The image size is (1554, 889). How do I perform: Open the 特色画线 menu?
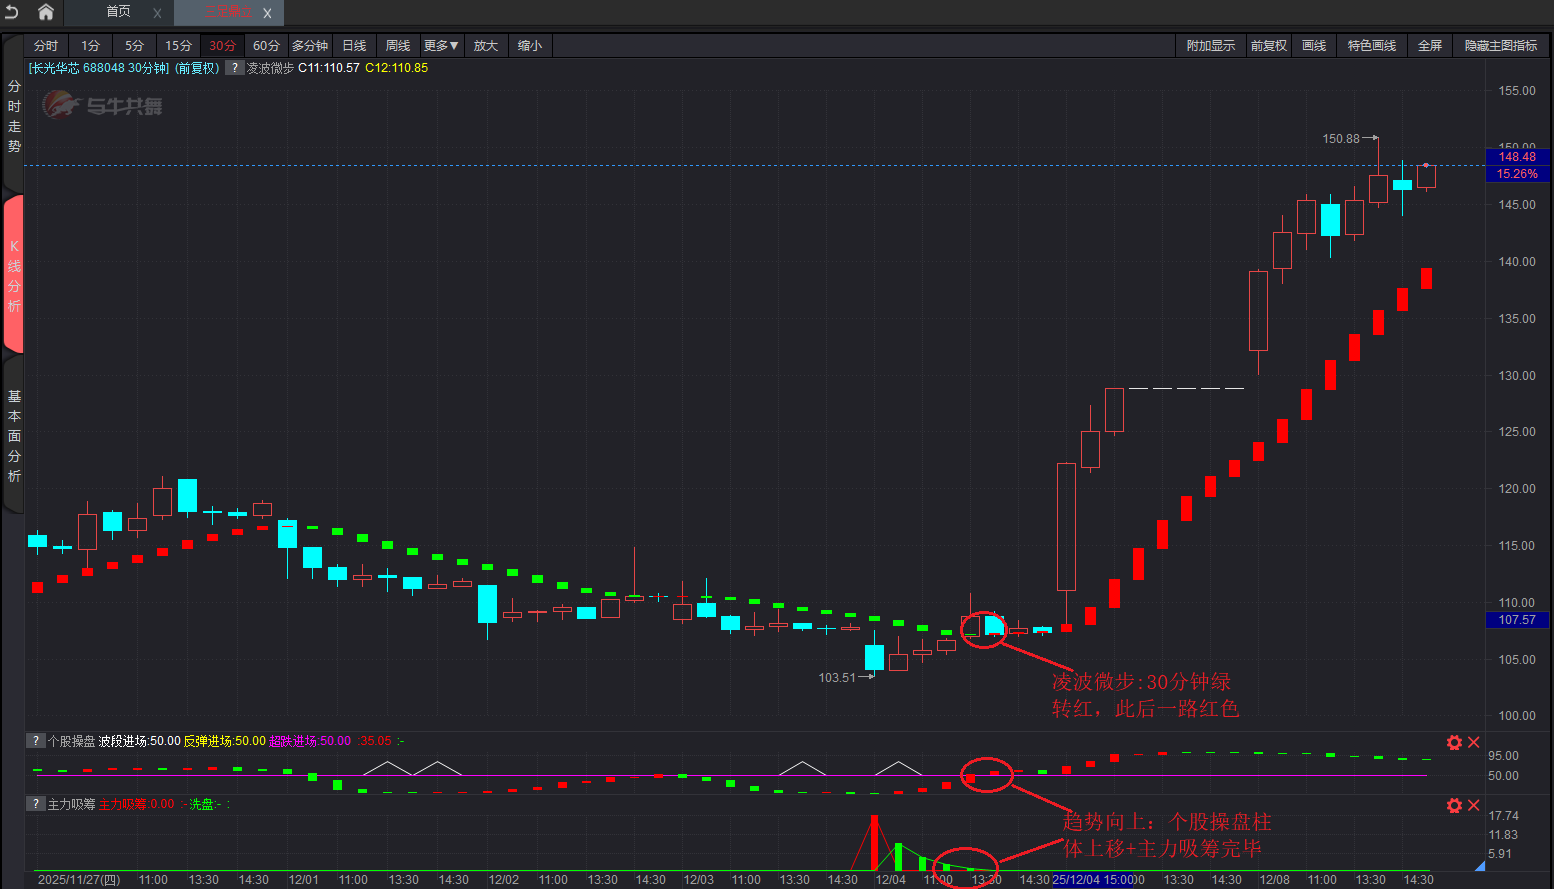(x=1371, y=46)
